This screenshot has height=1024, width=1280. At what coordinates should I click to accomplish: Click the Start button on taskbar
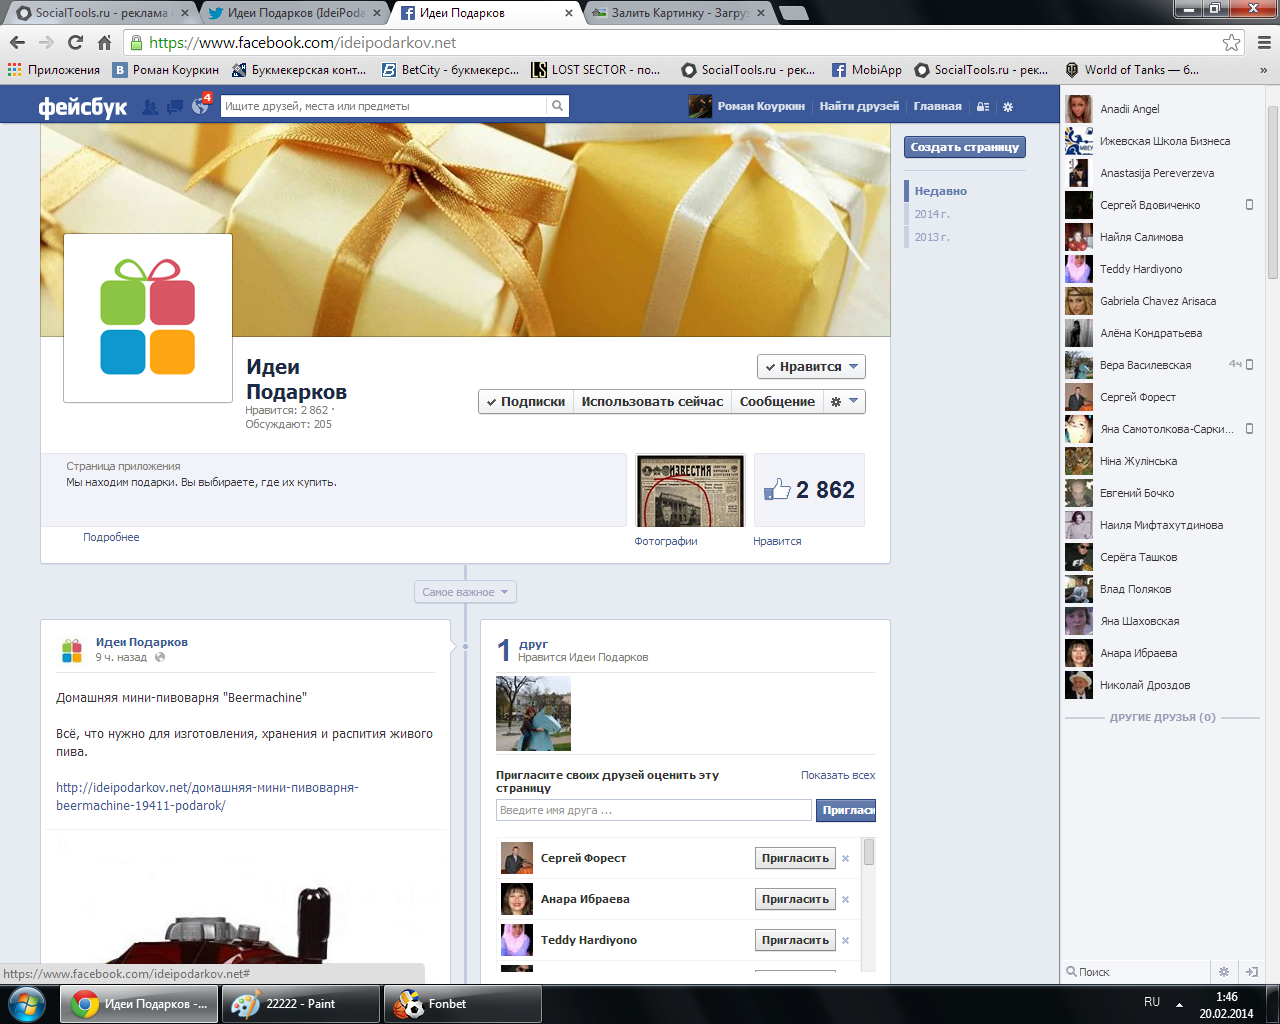click(27, 1003)
